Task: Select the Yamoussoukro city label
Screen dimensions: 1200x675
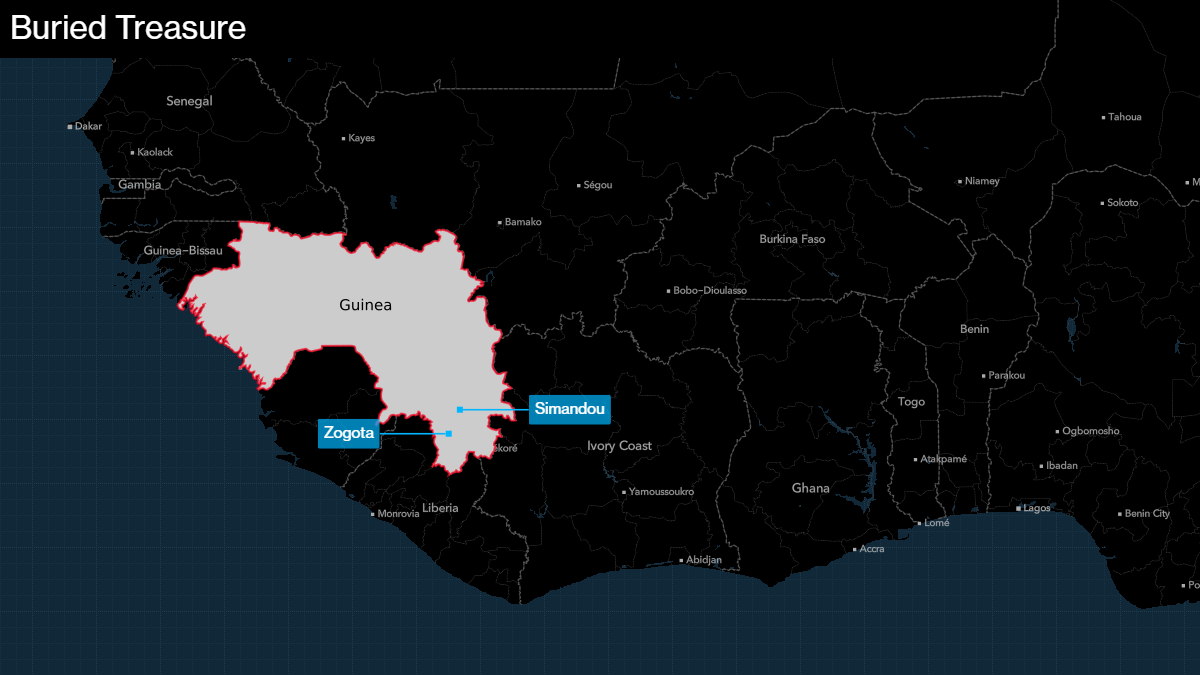Action: tap(661, 492)
